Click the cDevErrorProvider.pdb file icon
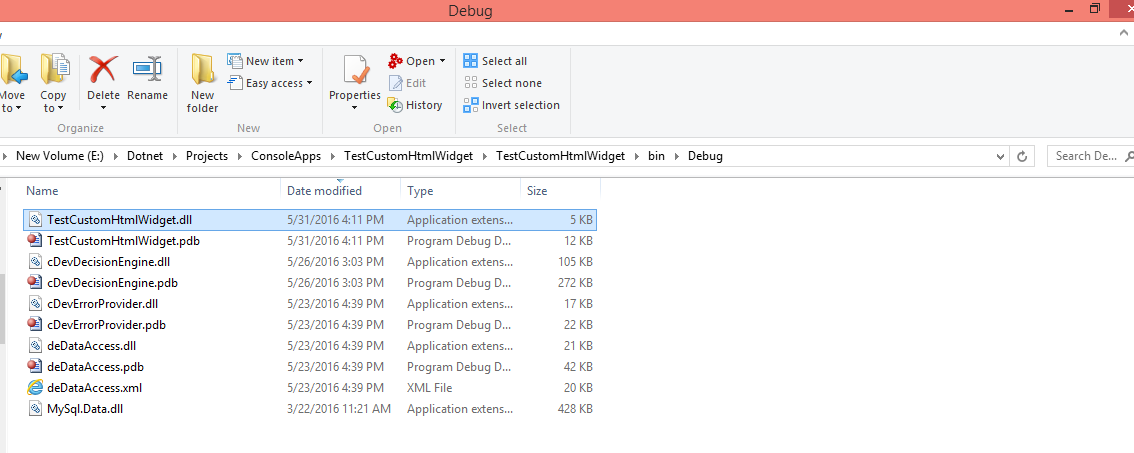This screenshot has height=453, width=1134. pyautogui.click(x=35, y=325)
